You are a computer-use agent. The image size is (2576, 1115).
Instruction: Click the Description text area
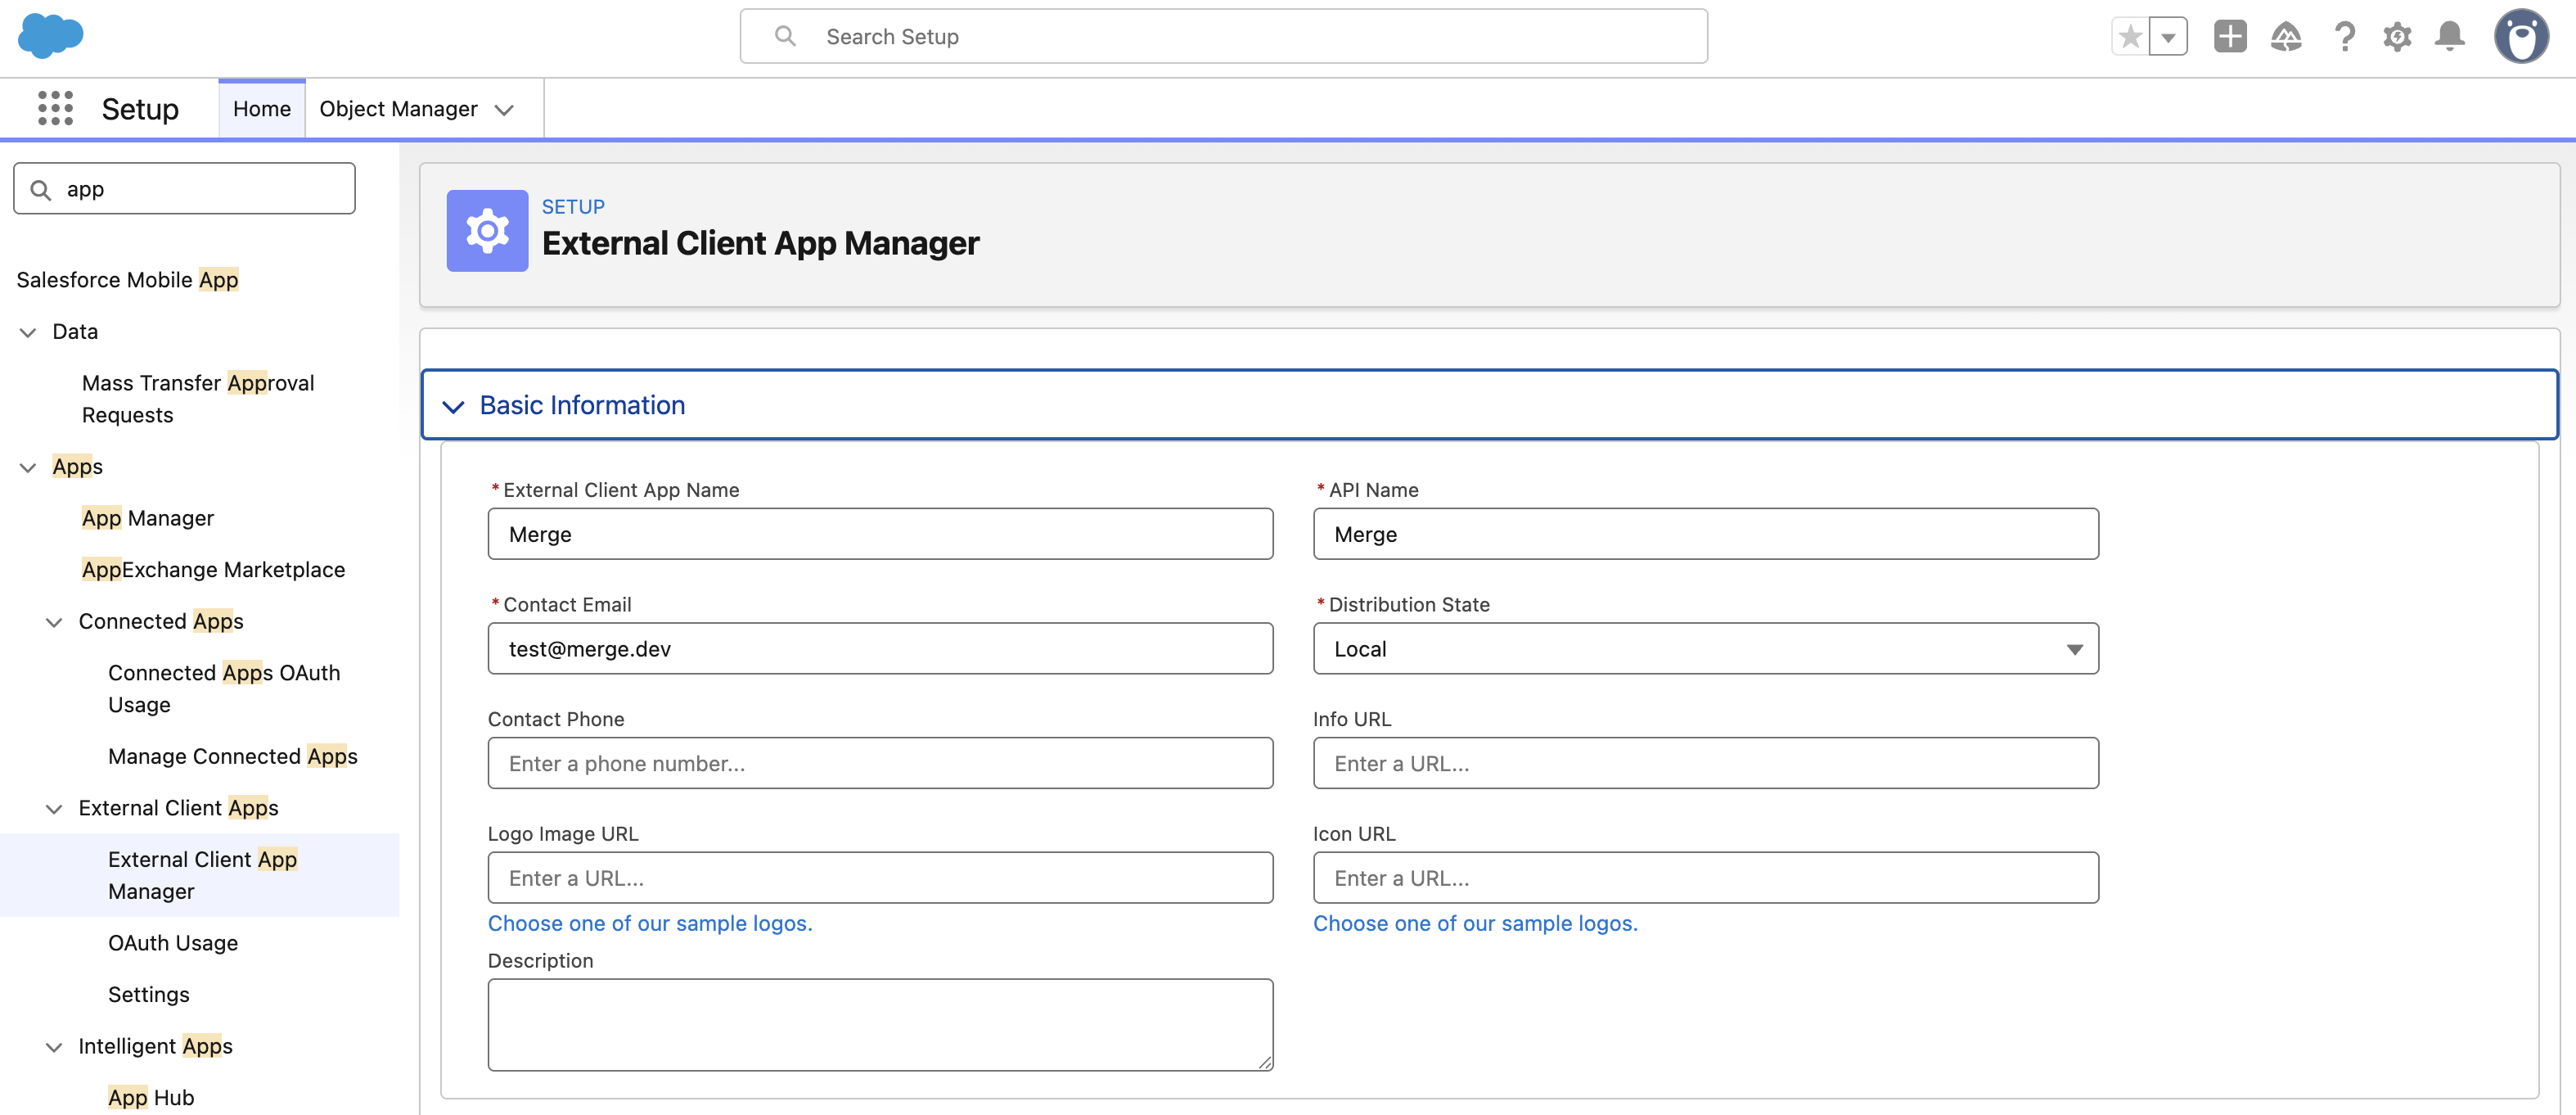tap(880, 1024)
